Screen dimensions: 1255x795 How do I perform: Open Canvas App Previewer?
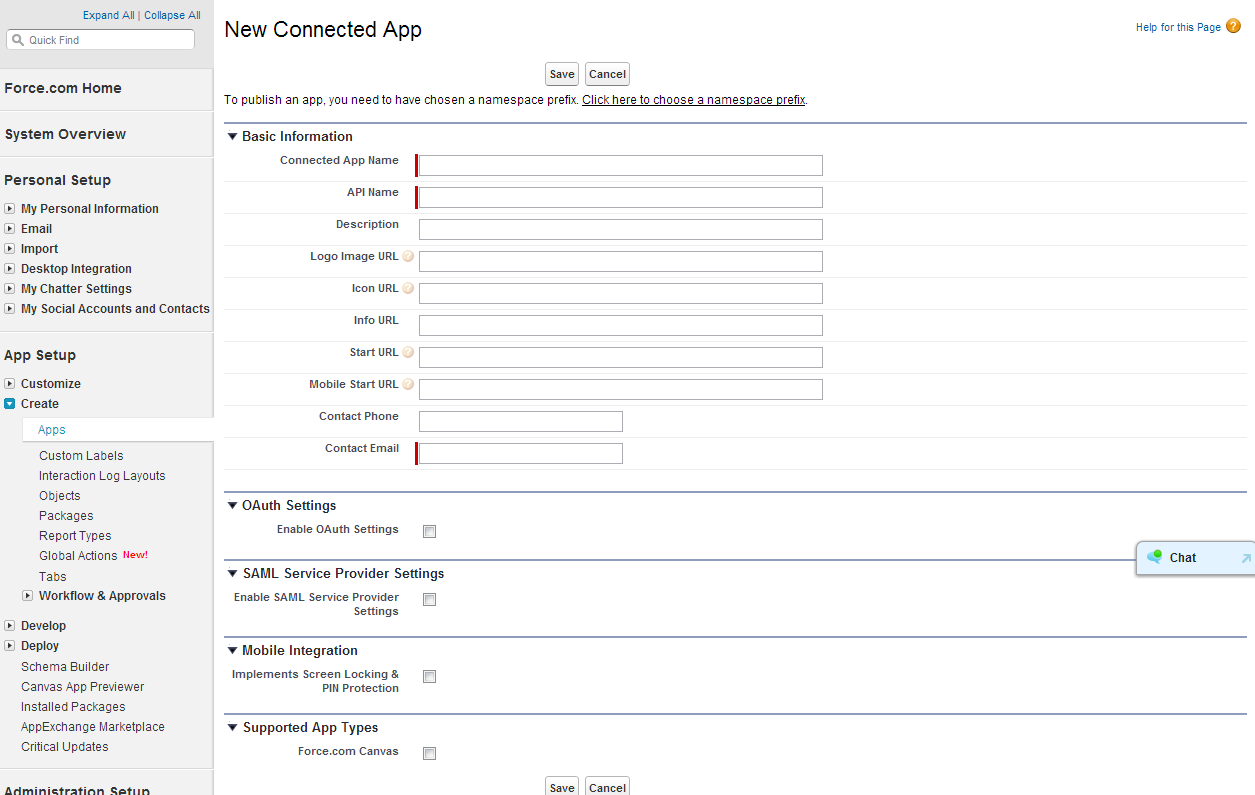(82, 687)
